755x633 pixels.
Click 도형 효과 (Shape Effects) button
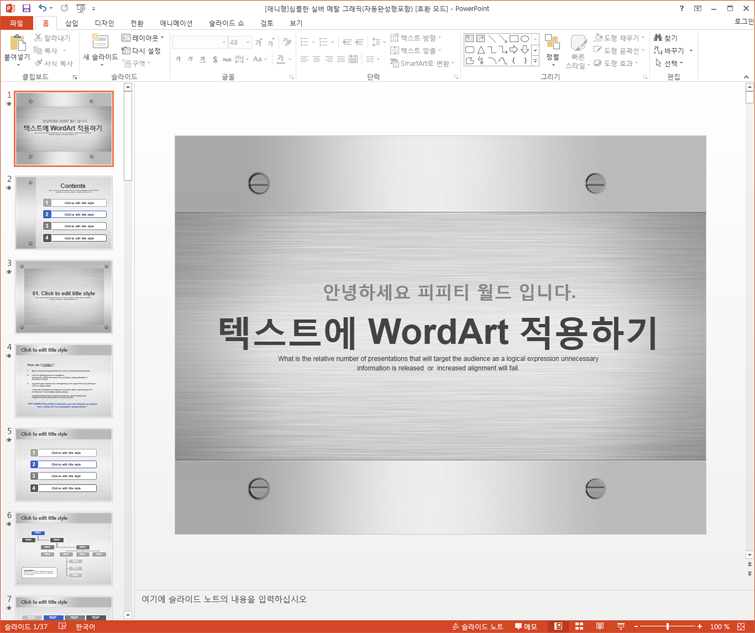(x=616, y=63)
